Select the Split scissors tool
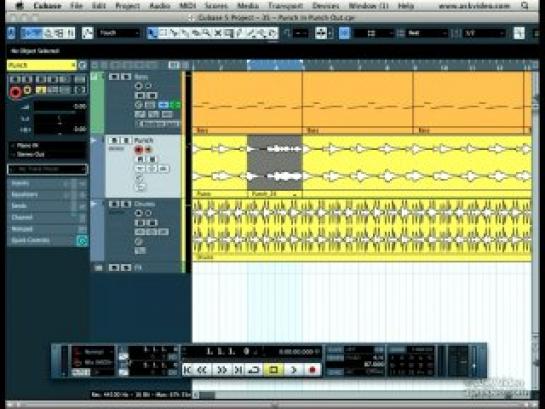Image resolution: width=545 pixels, height=409 pixels. coord(174,33)
